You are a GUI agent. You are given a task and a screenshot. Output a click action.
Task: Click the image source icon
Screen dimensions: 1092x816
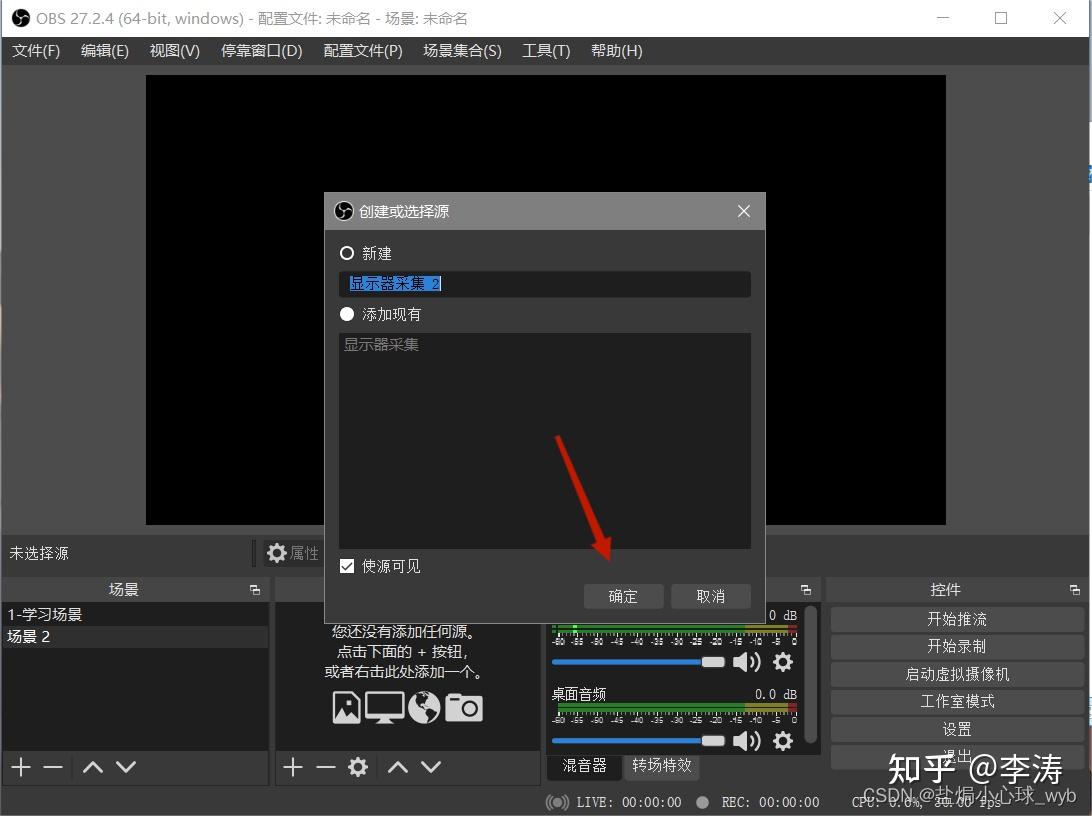(x=347, y=707)
